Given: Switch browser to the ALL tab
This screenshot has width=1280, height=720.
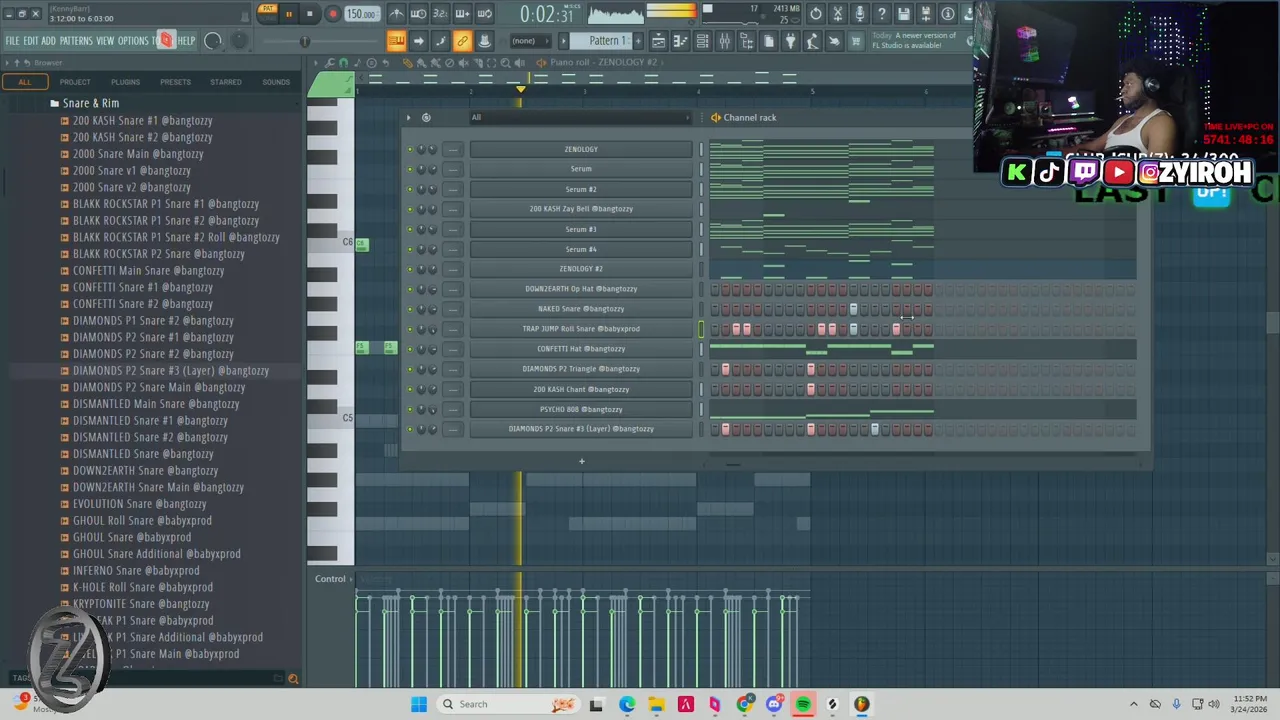Looking at the screenshot, I should [x=25, y=82].
